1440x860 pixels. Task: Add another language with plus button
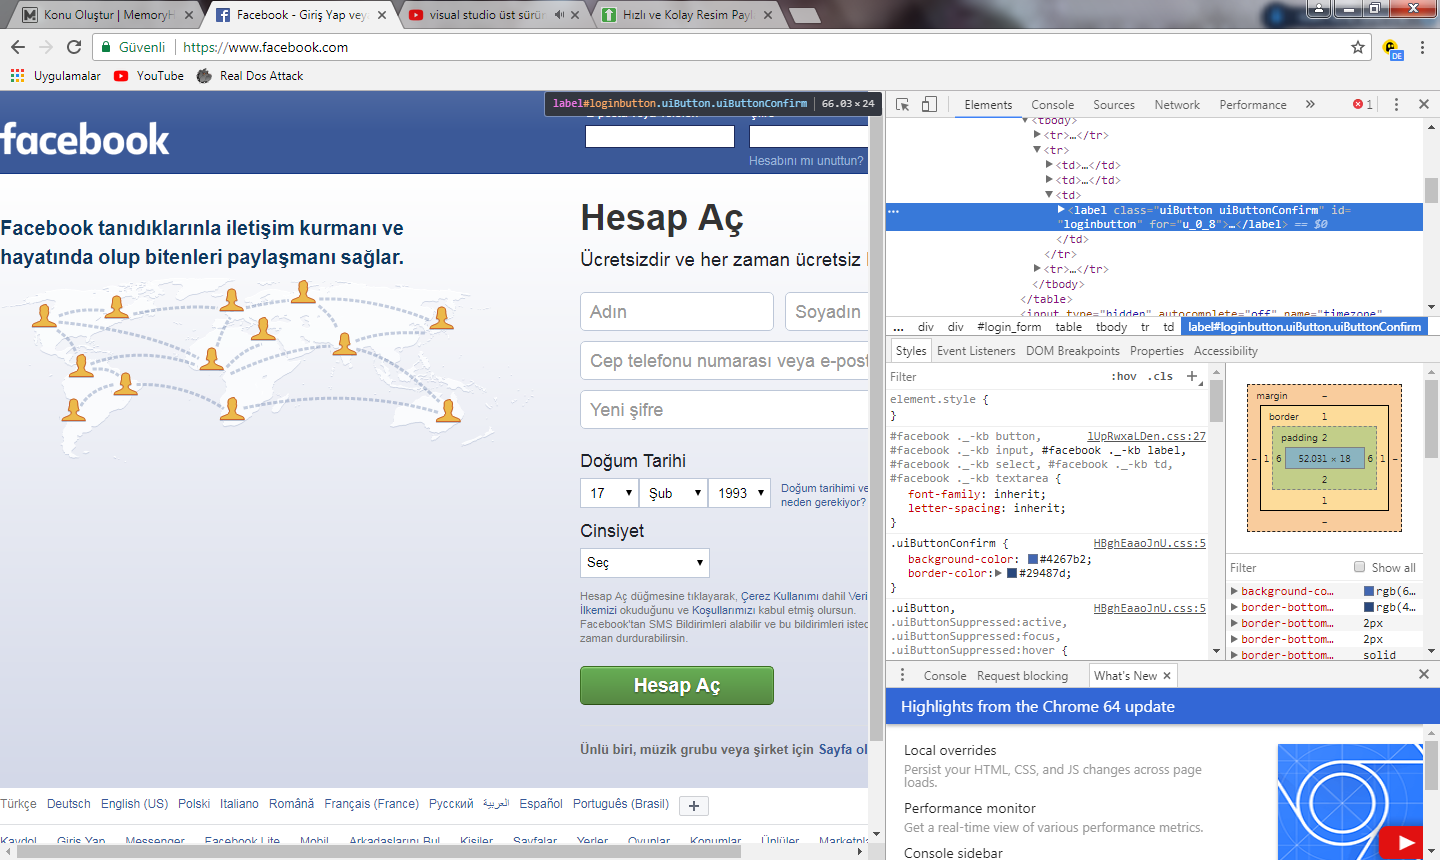(x=694, y=806)
